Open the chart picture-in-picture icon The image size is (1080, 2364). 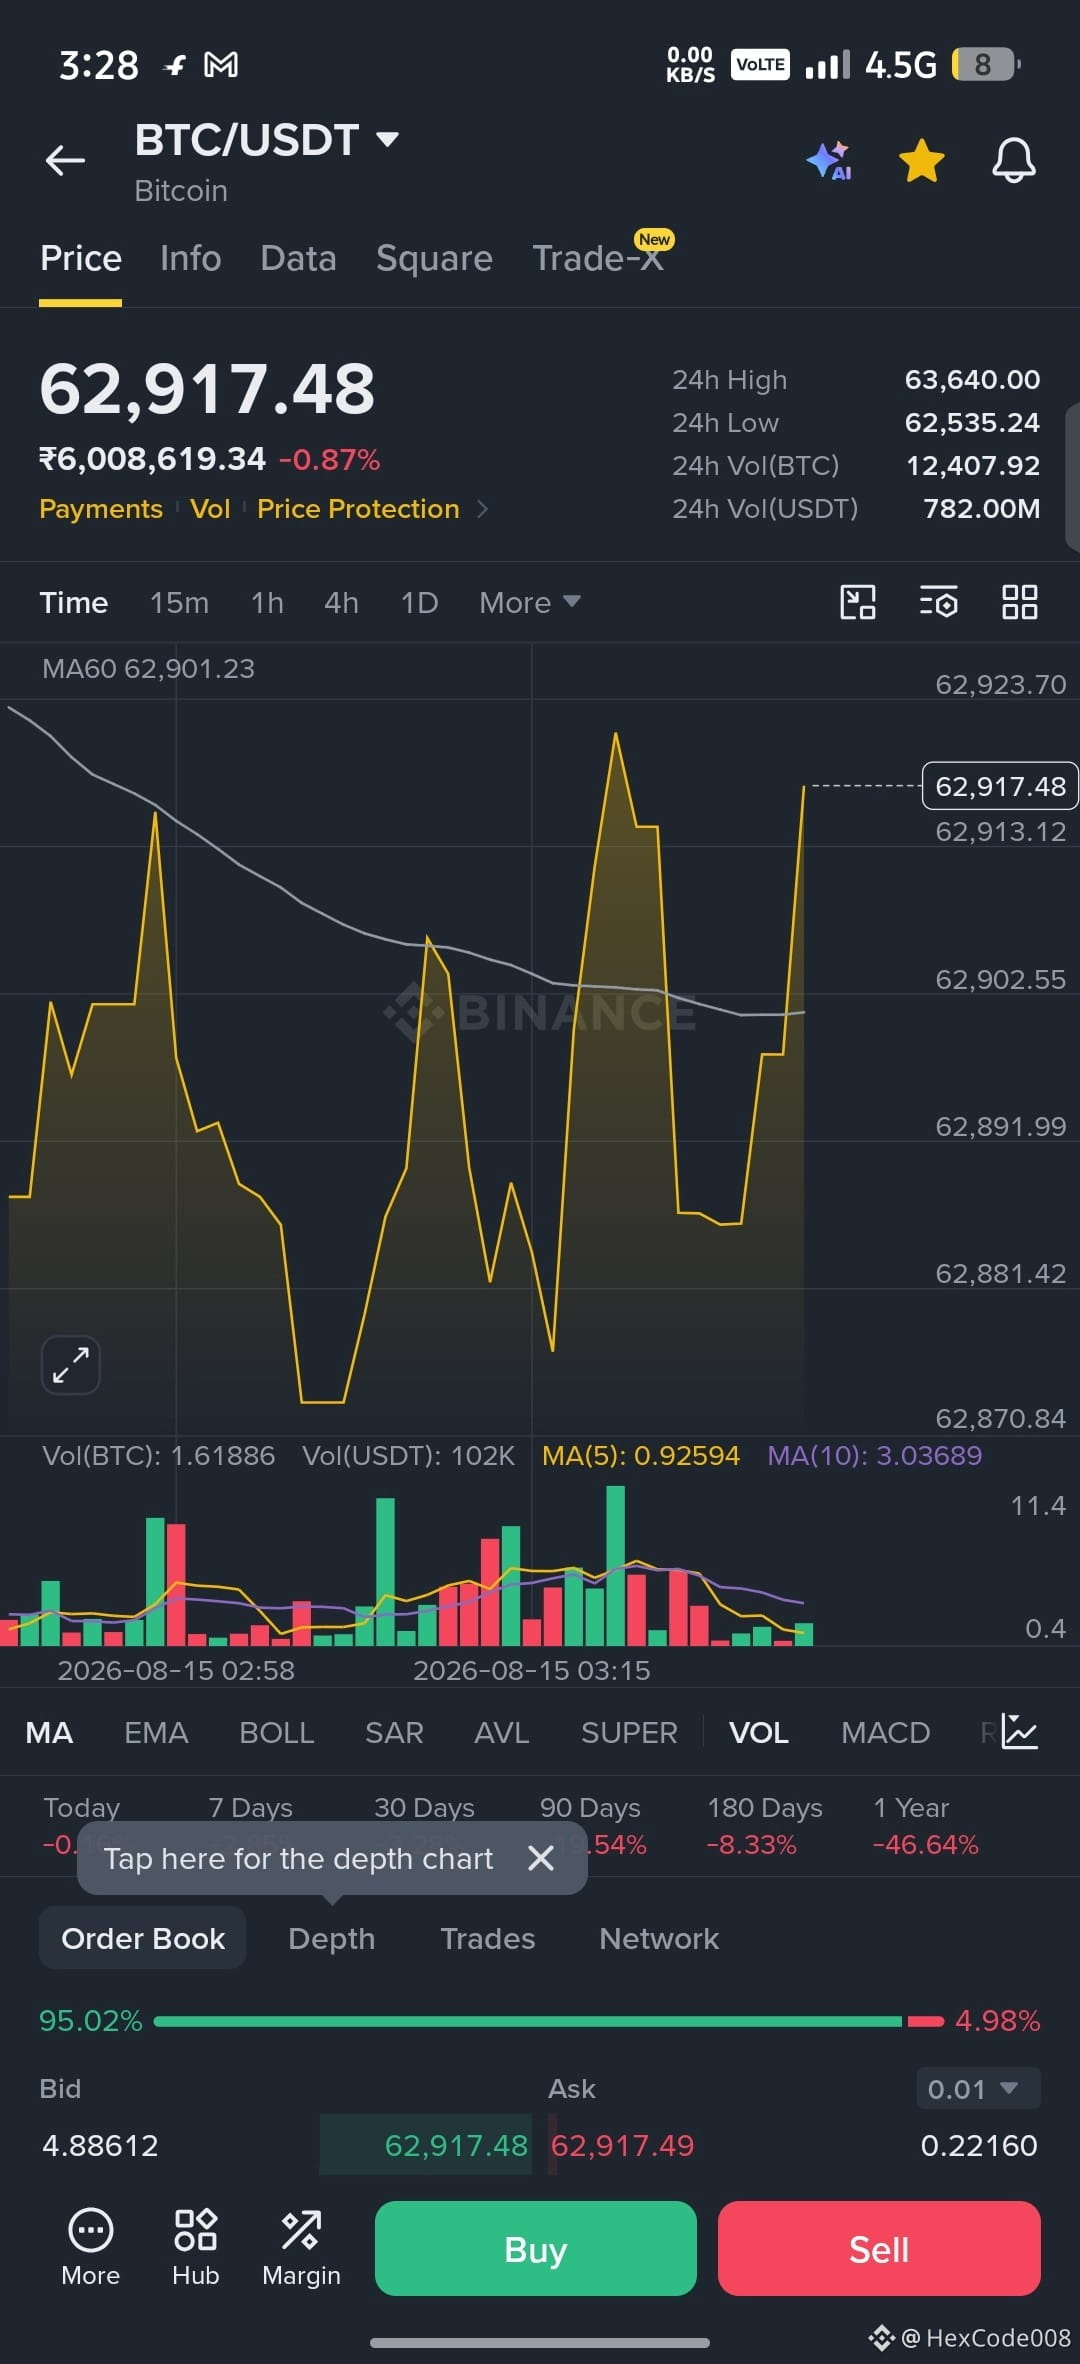point(857,602)
